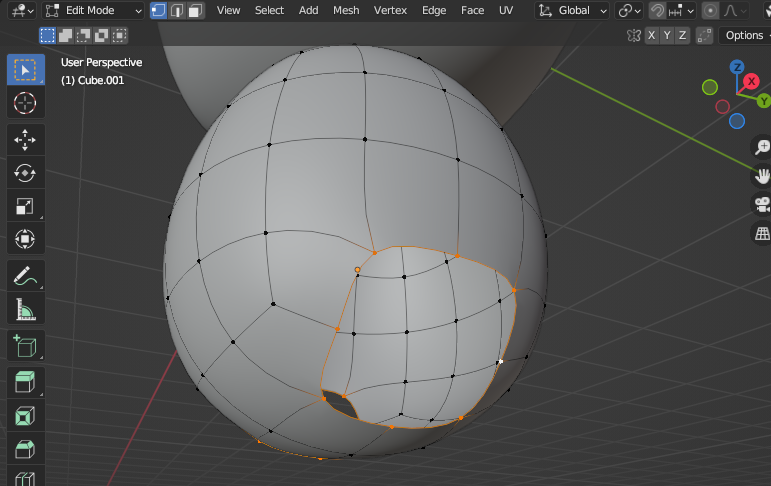Image resolution: width=771 pixels, height=486 pixels.
Task: Choose the Move tool
Action: (x=26, y=140)
